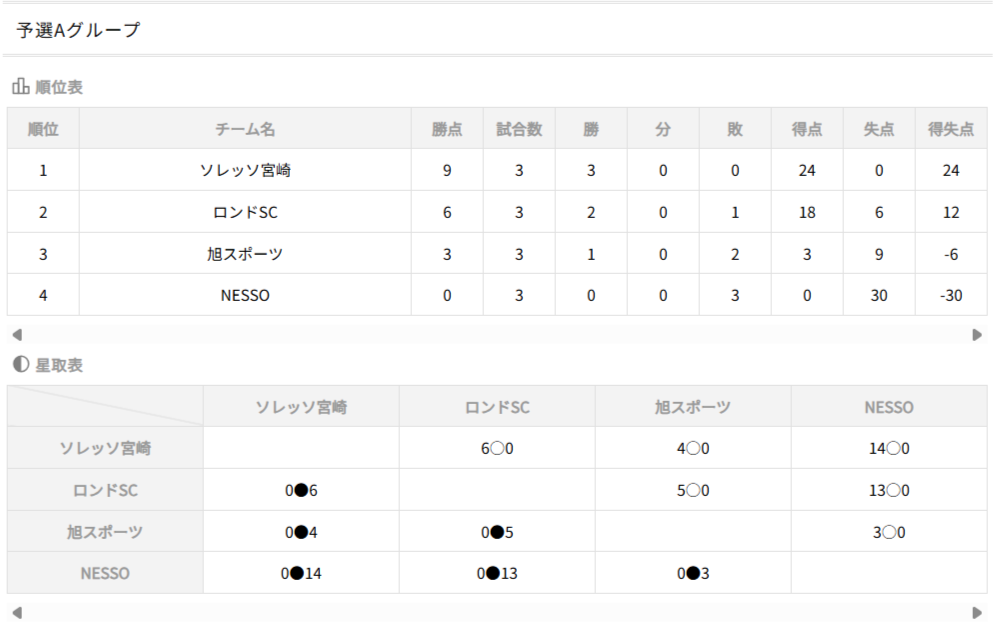Click the 勝点 column header

pyautogui.click(x=447, y=129)
